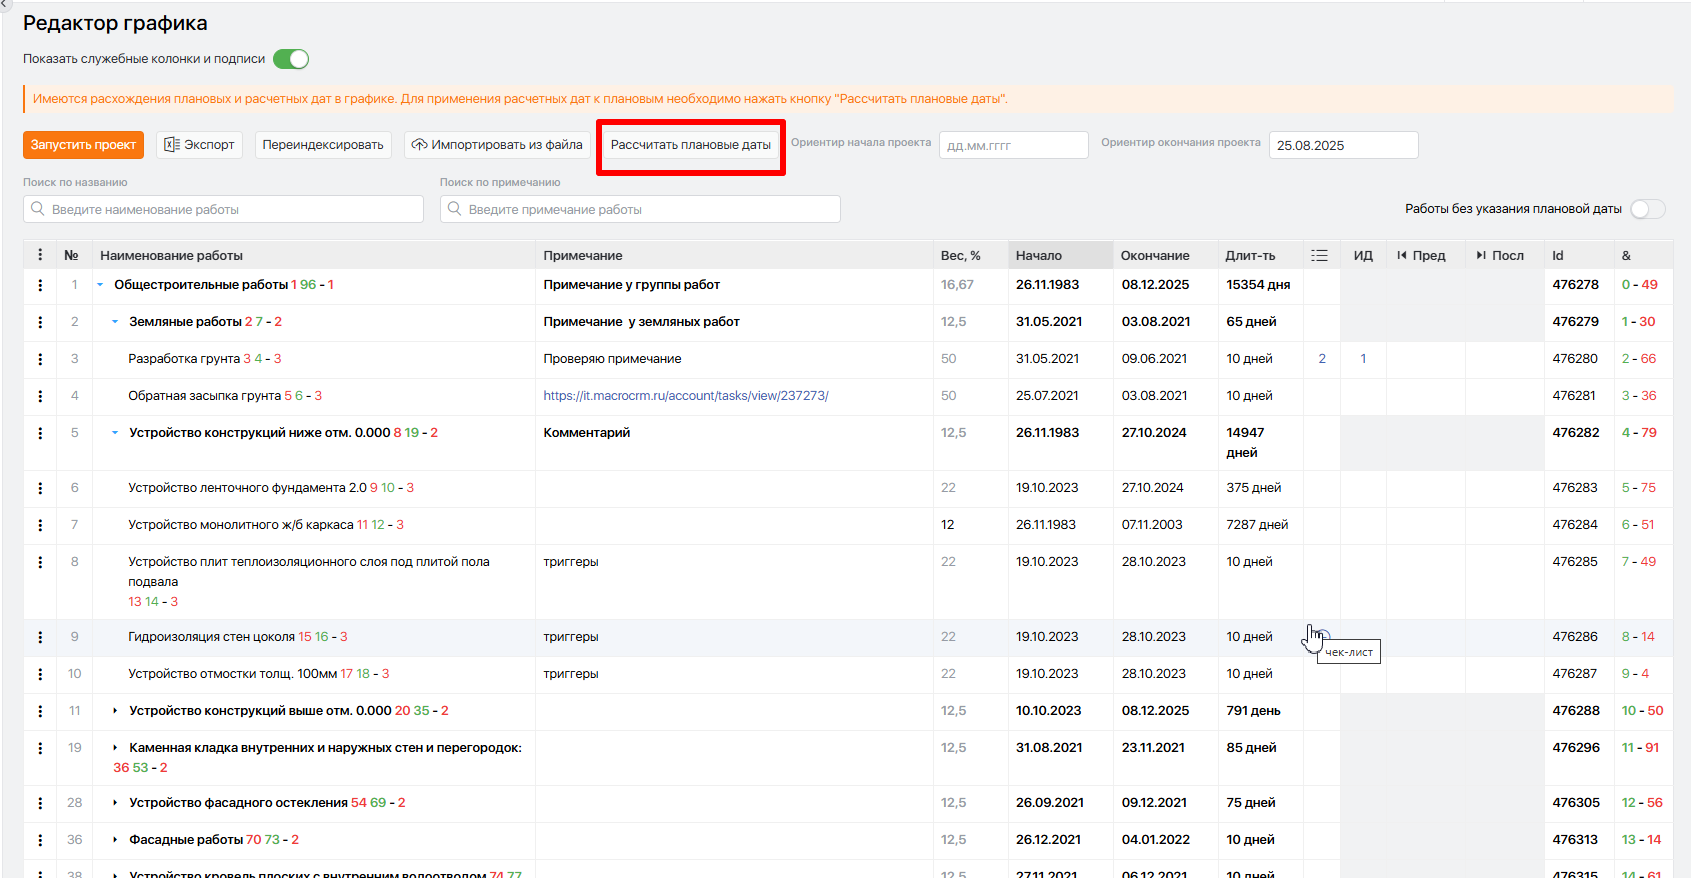Open kebab menu for Фасадные работы row
This screenshot has width=1691, height=878.
[40, 840]
